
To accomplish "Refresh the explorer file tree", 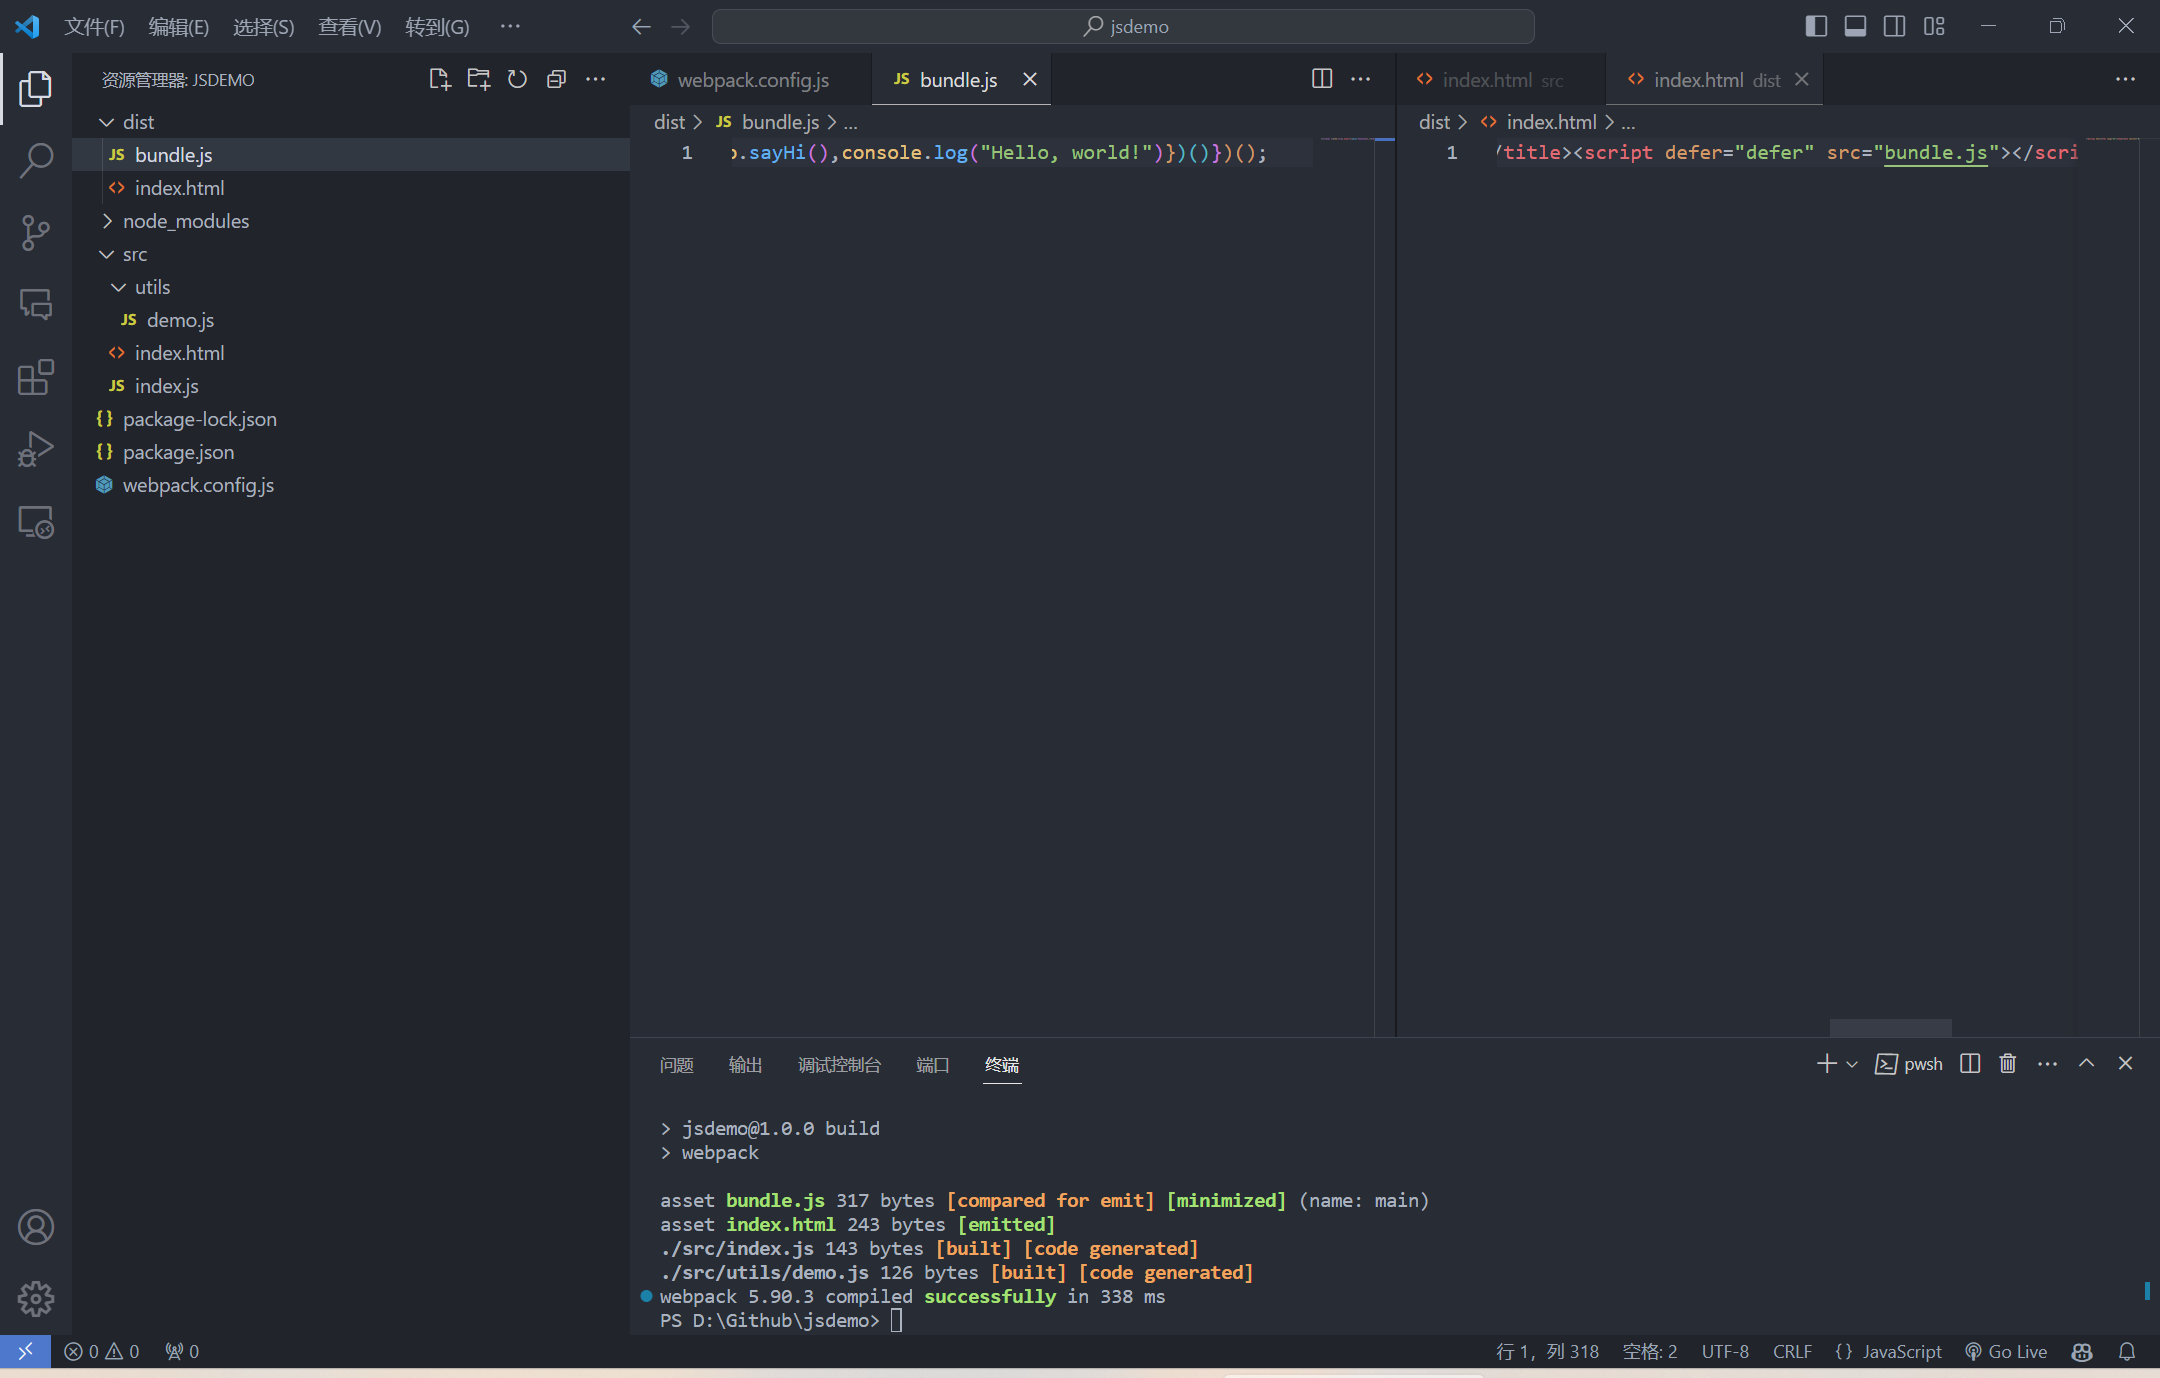I will (517, 80).
